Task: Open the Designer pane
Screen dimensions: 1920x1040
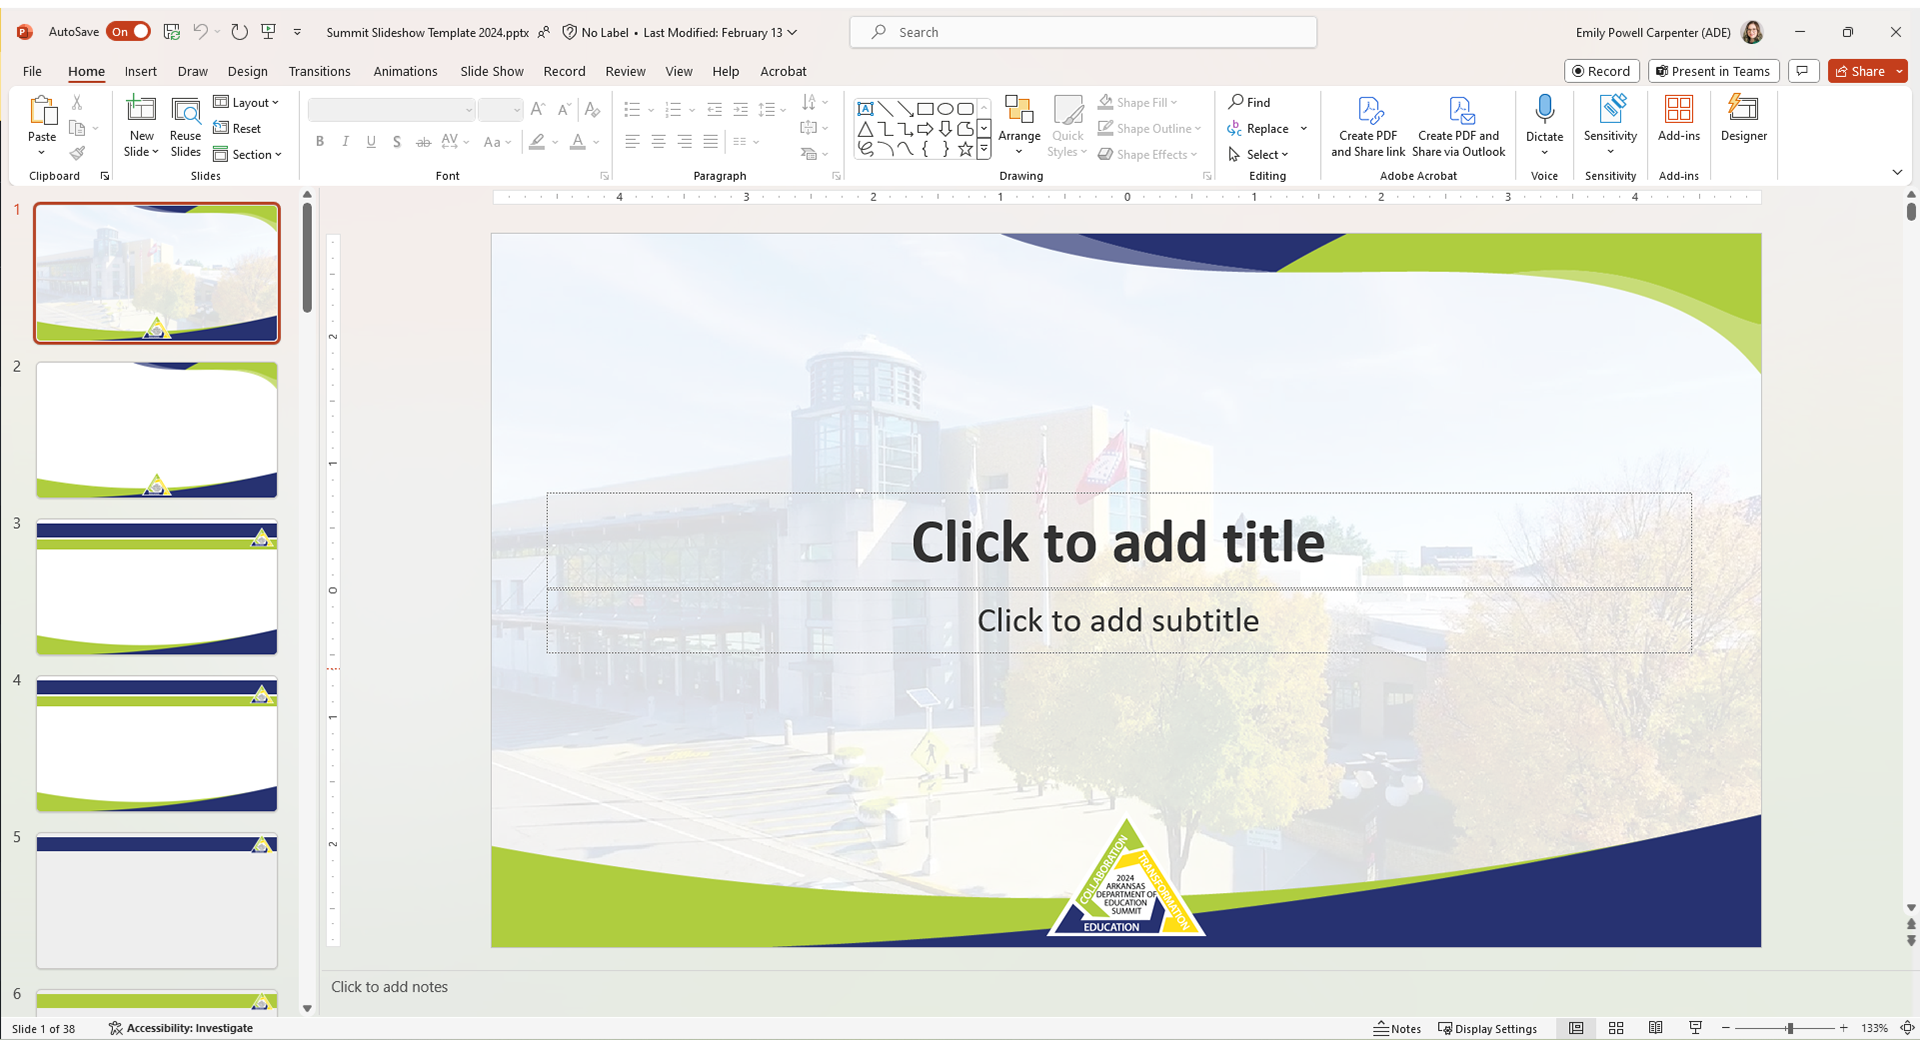Action: (1744, 118)
